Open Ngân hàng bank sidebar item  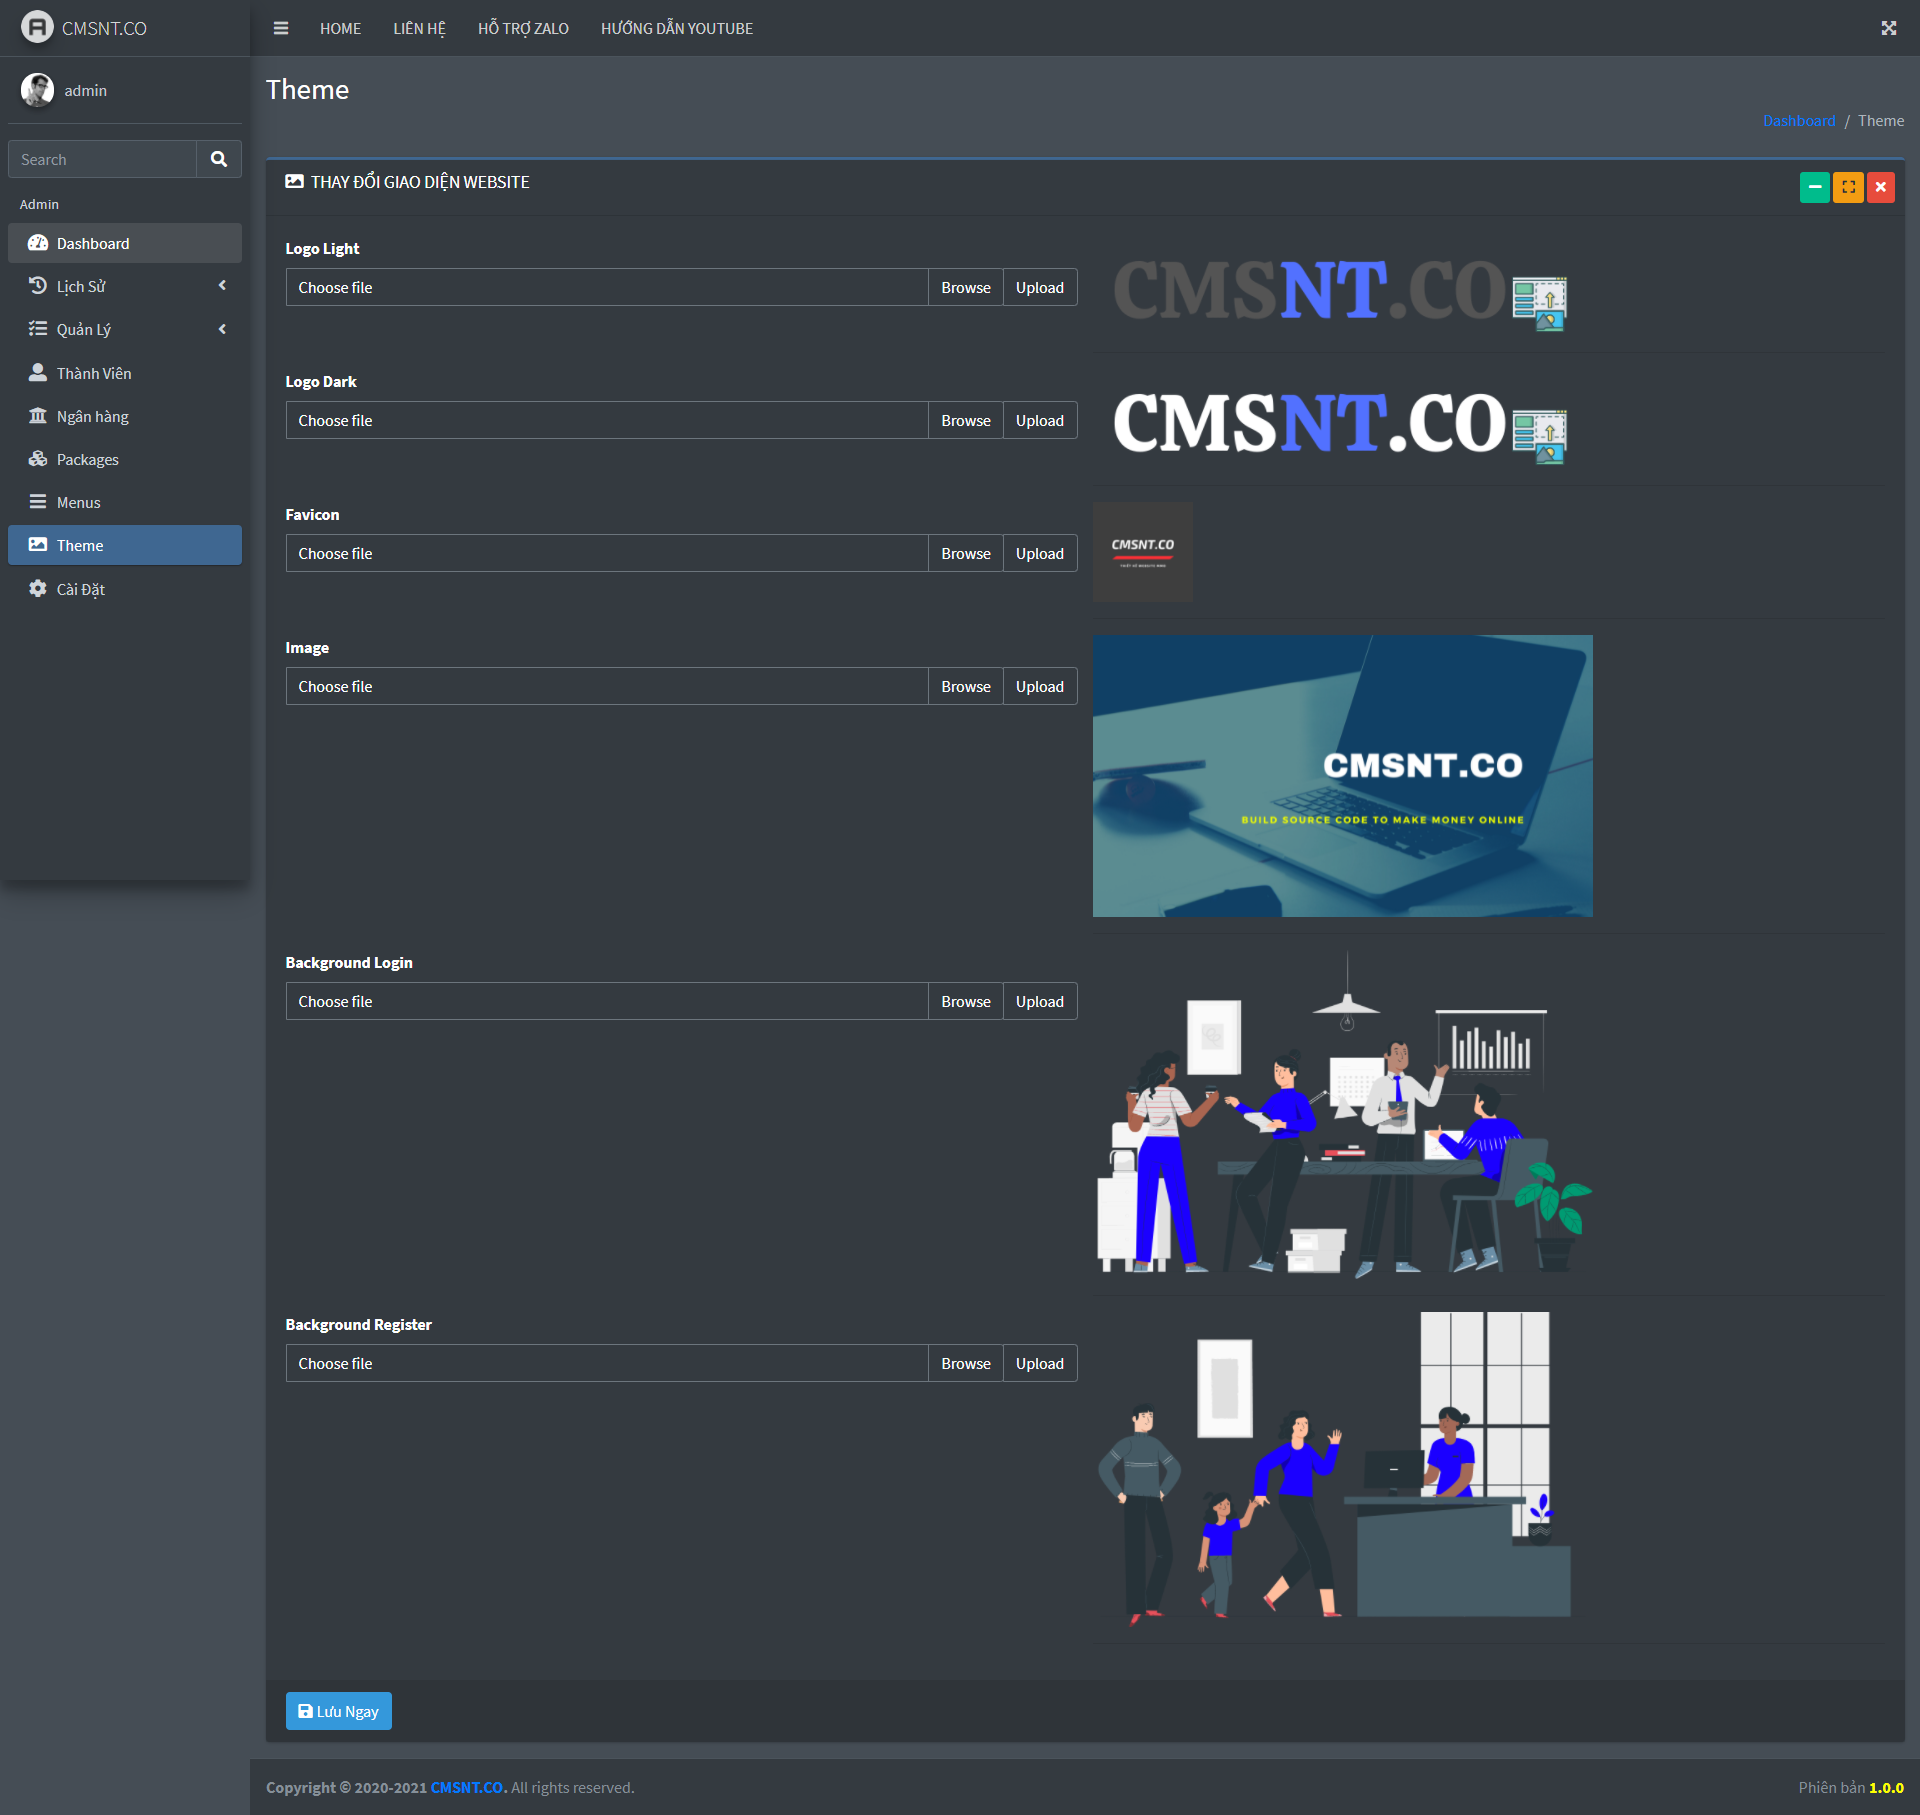pos(92,416)
